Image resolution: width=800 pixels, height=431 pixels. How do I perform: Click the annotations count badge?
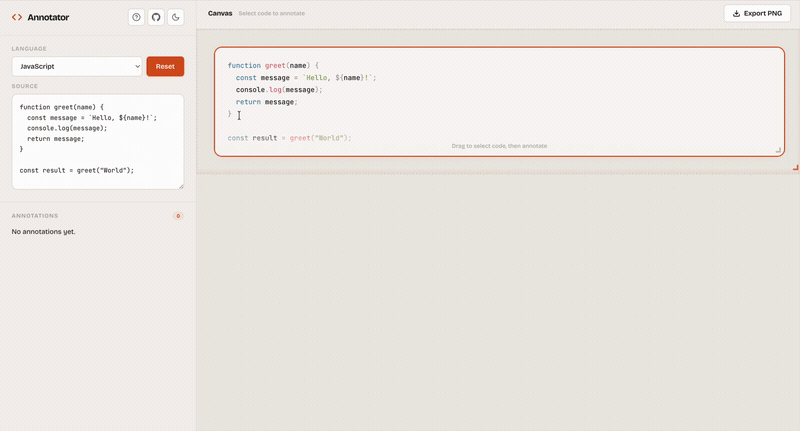[178, 216]
